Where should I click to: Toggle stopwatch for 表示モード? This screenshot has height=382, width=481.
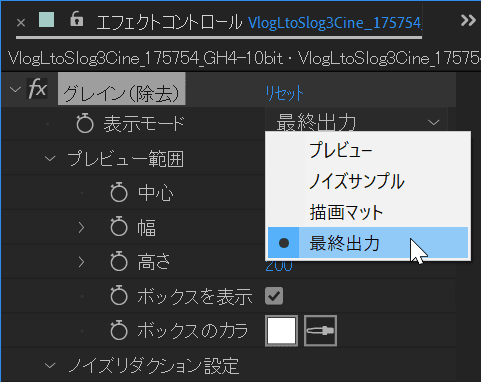point(85,124)
